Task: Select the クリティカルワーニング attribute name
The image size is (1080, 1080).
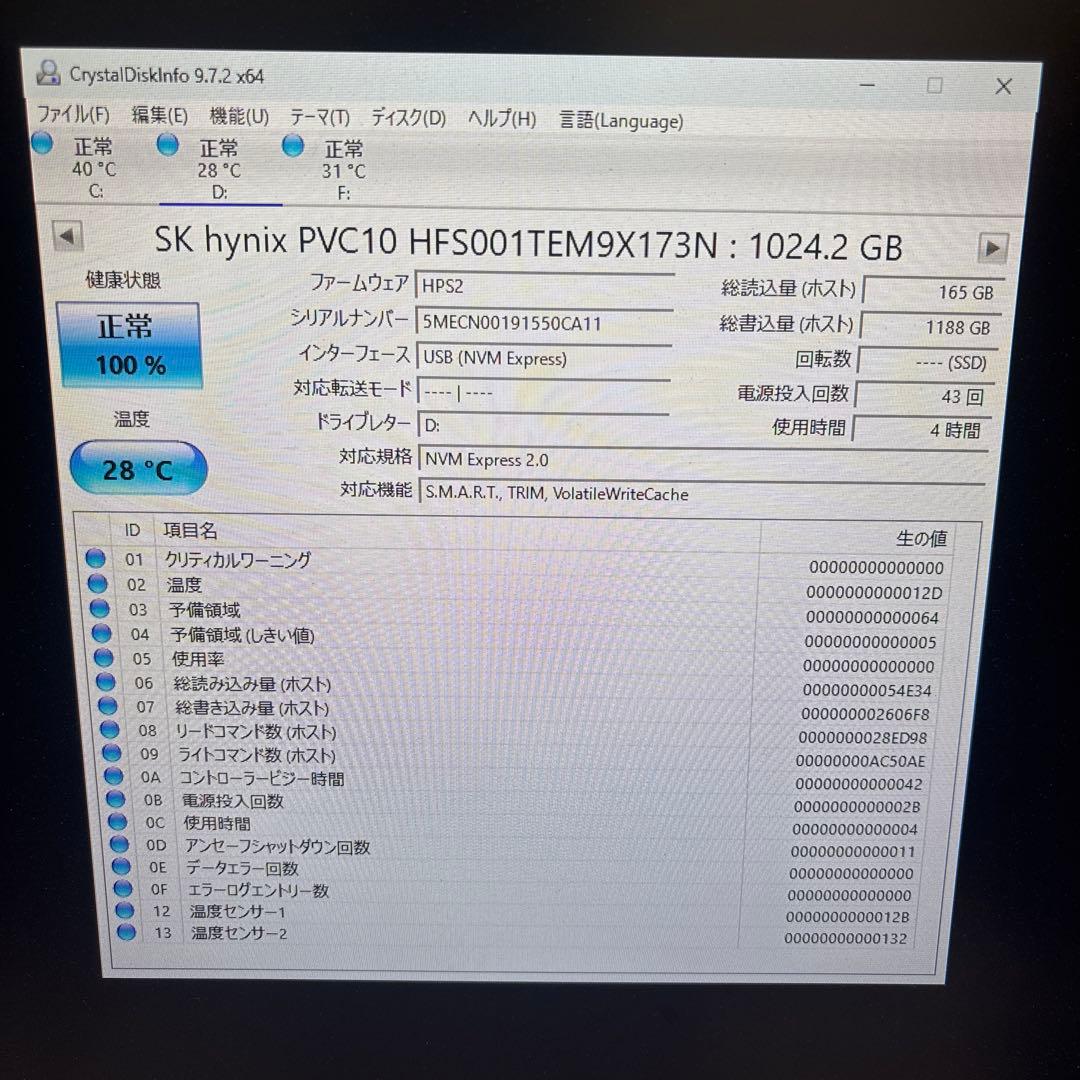Action: (238, 560)
